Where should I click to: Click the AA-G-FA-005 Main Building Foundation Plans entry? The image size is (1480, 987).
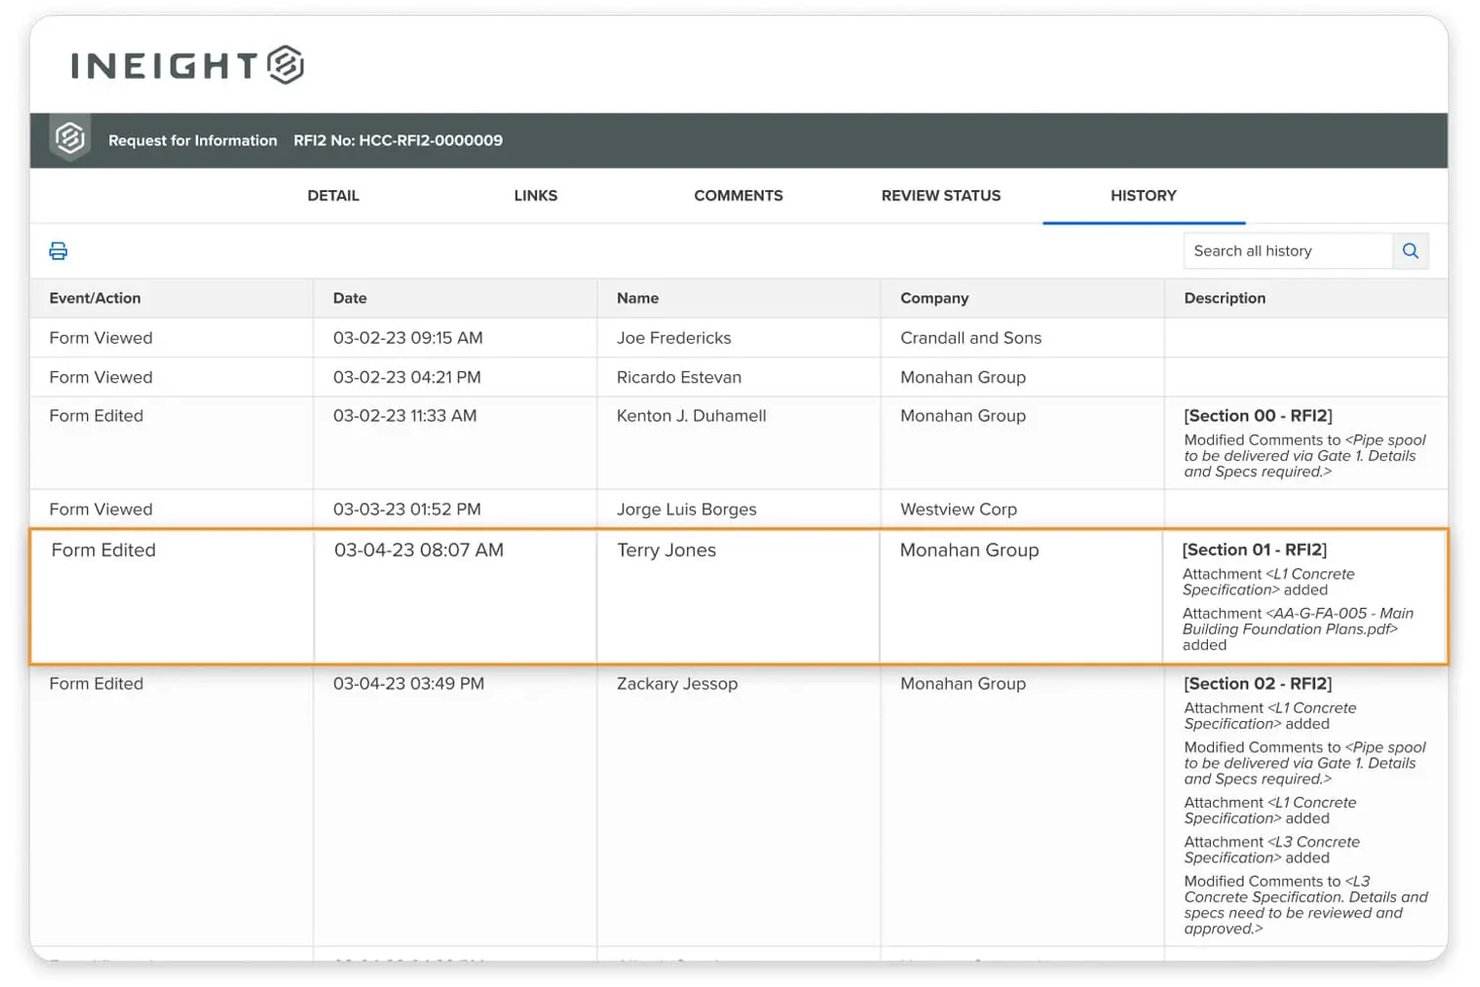pos(1298,629)
